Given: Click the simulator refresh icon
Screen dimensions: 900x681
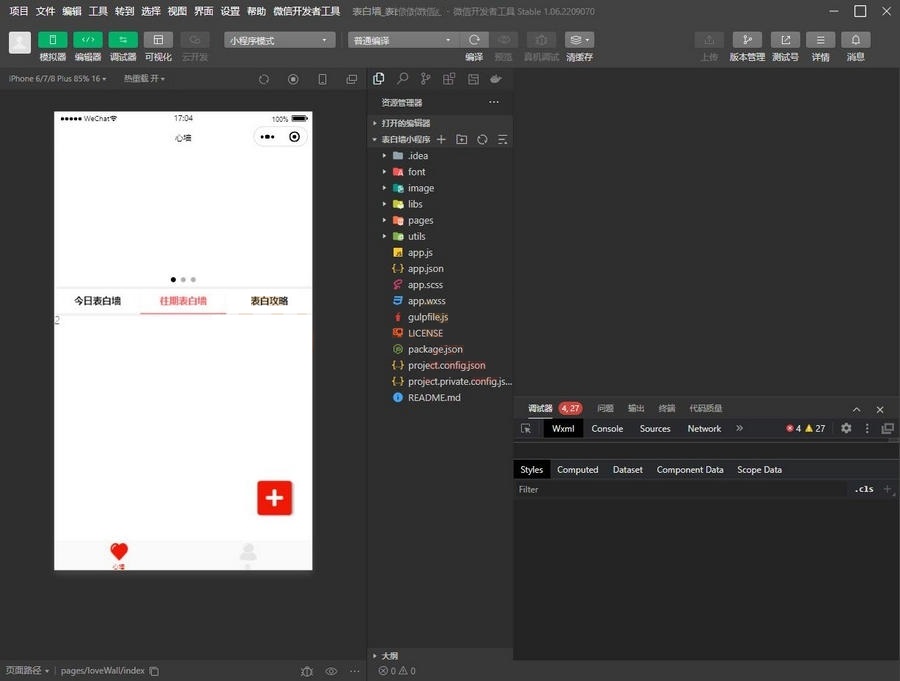Looking at the screenshot, I should click(x=263, y=79).
